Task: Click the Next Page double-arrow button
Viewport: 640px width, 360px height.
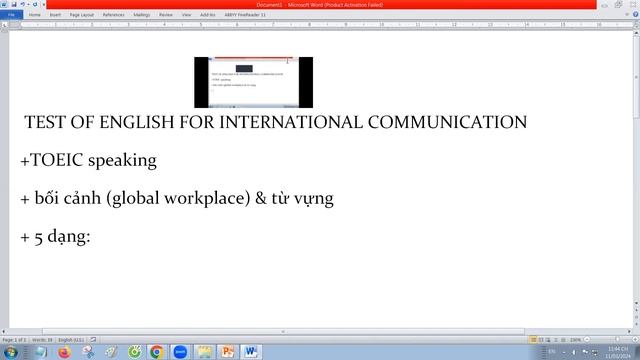Action: pyautogui.click(x=636, y=323)
